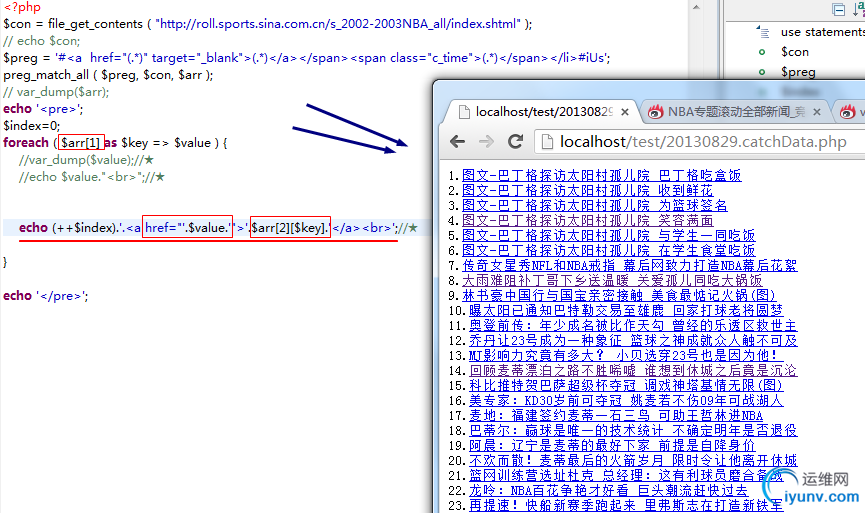Select the $preg variable in the outline
Viewport: 865px width, 513px height.
(x=798, y=72)
